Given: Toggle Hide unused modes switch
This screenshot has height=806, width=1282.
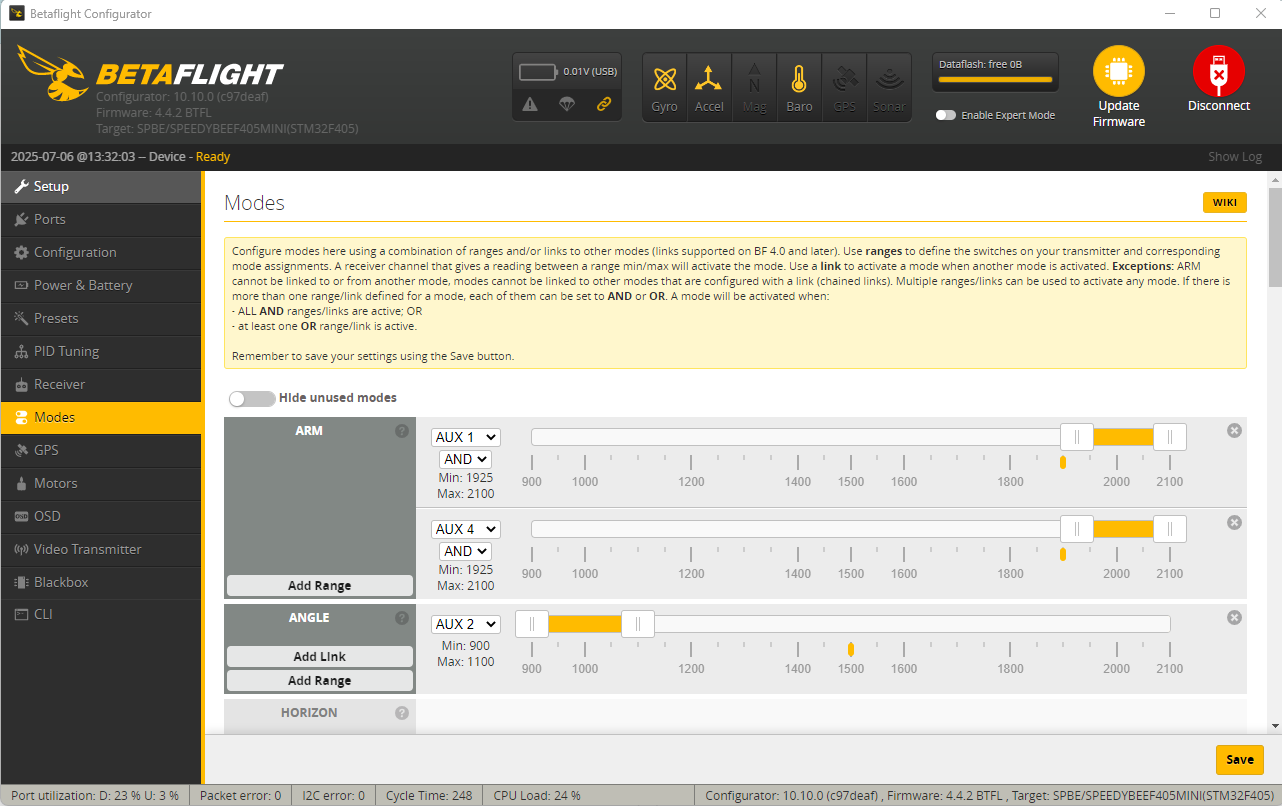Looking at the screenshot, I should 252,398.
